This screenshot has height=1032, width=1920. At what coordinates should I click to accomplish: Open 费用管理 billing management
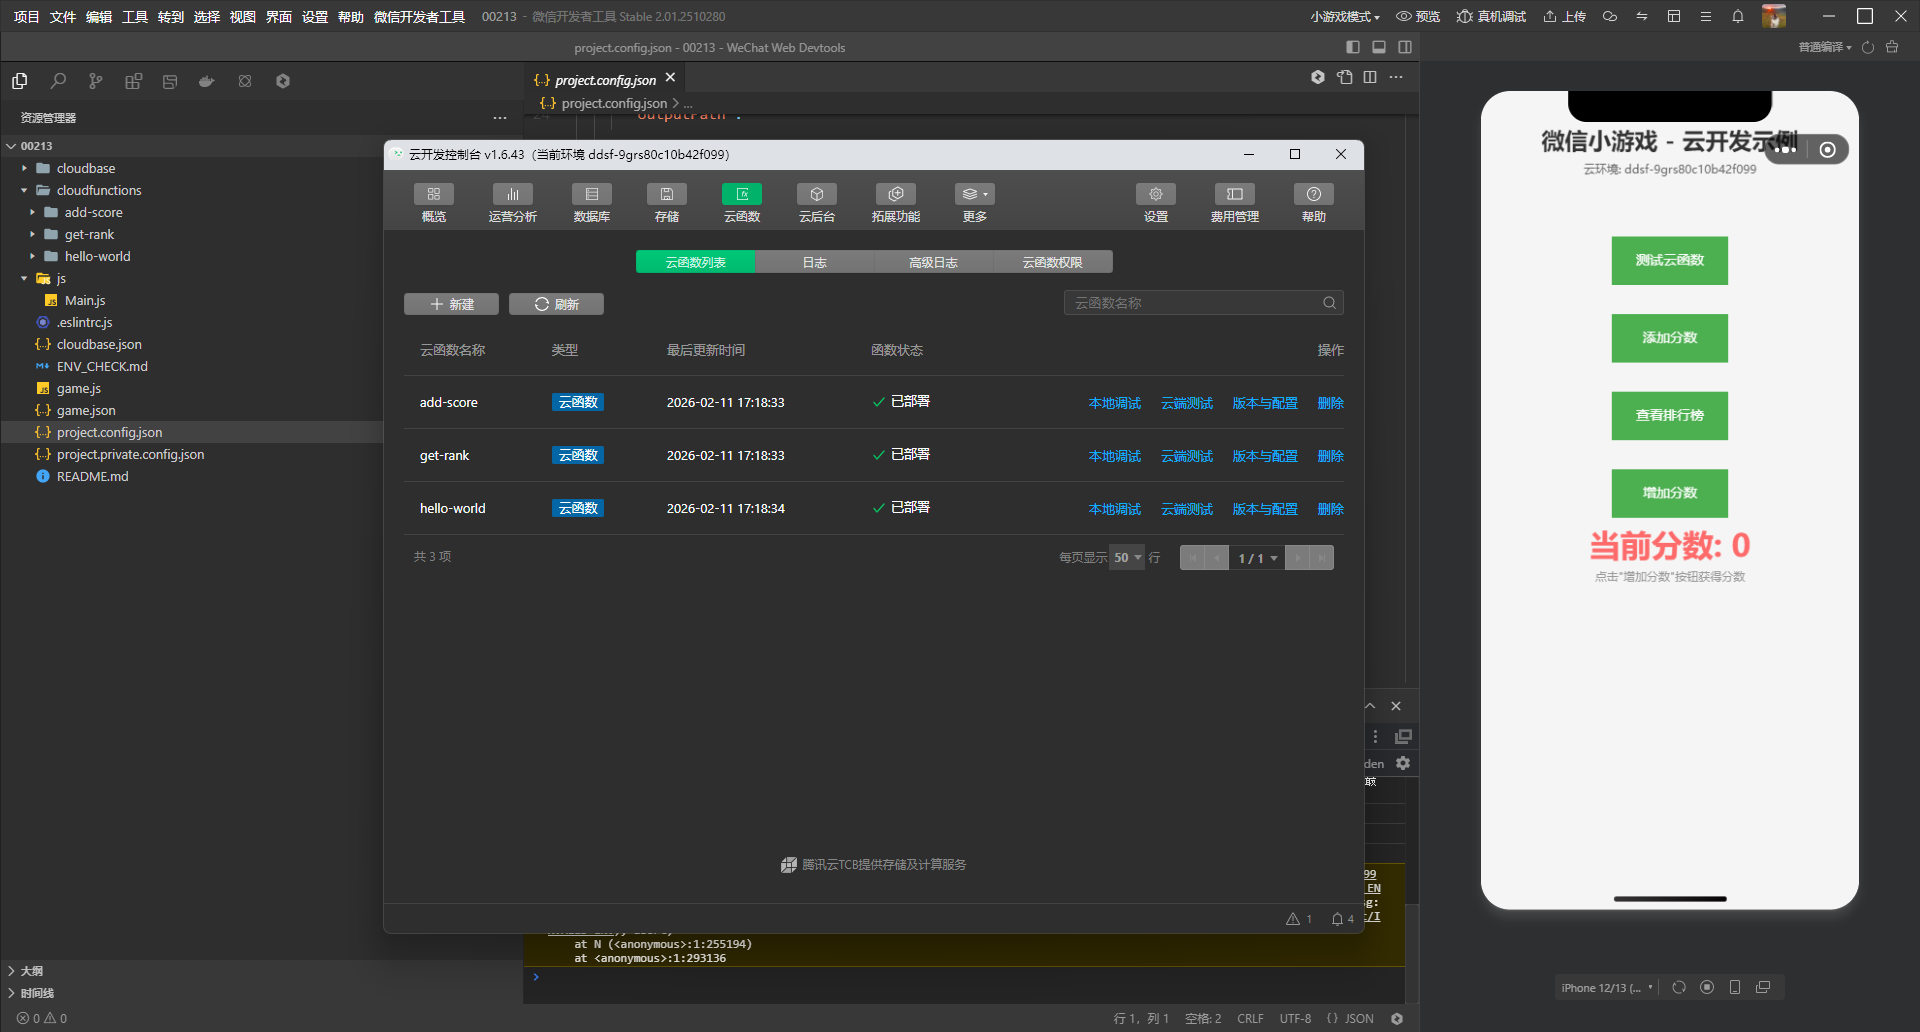tap(1235, 203)
